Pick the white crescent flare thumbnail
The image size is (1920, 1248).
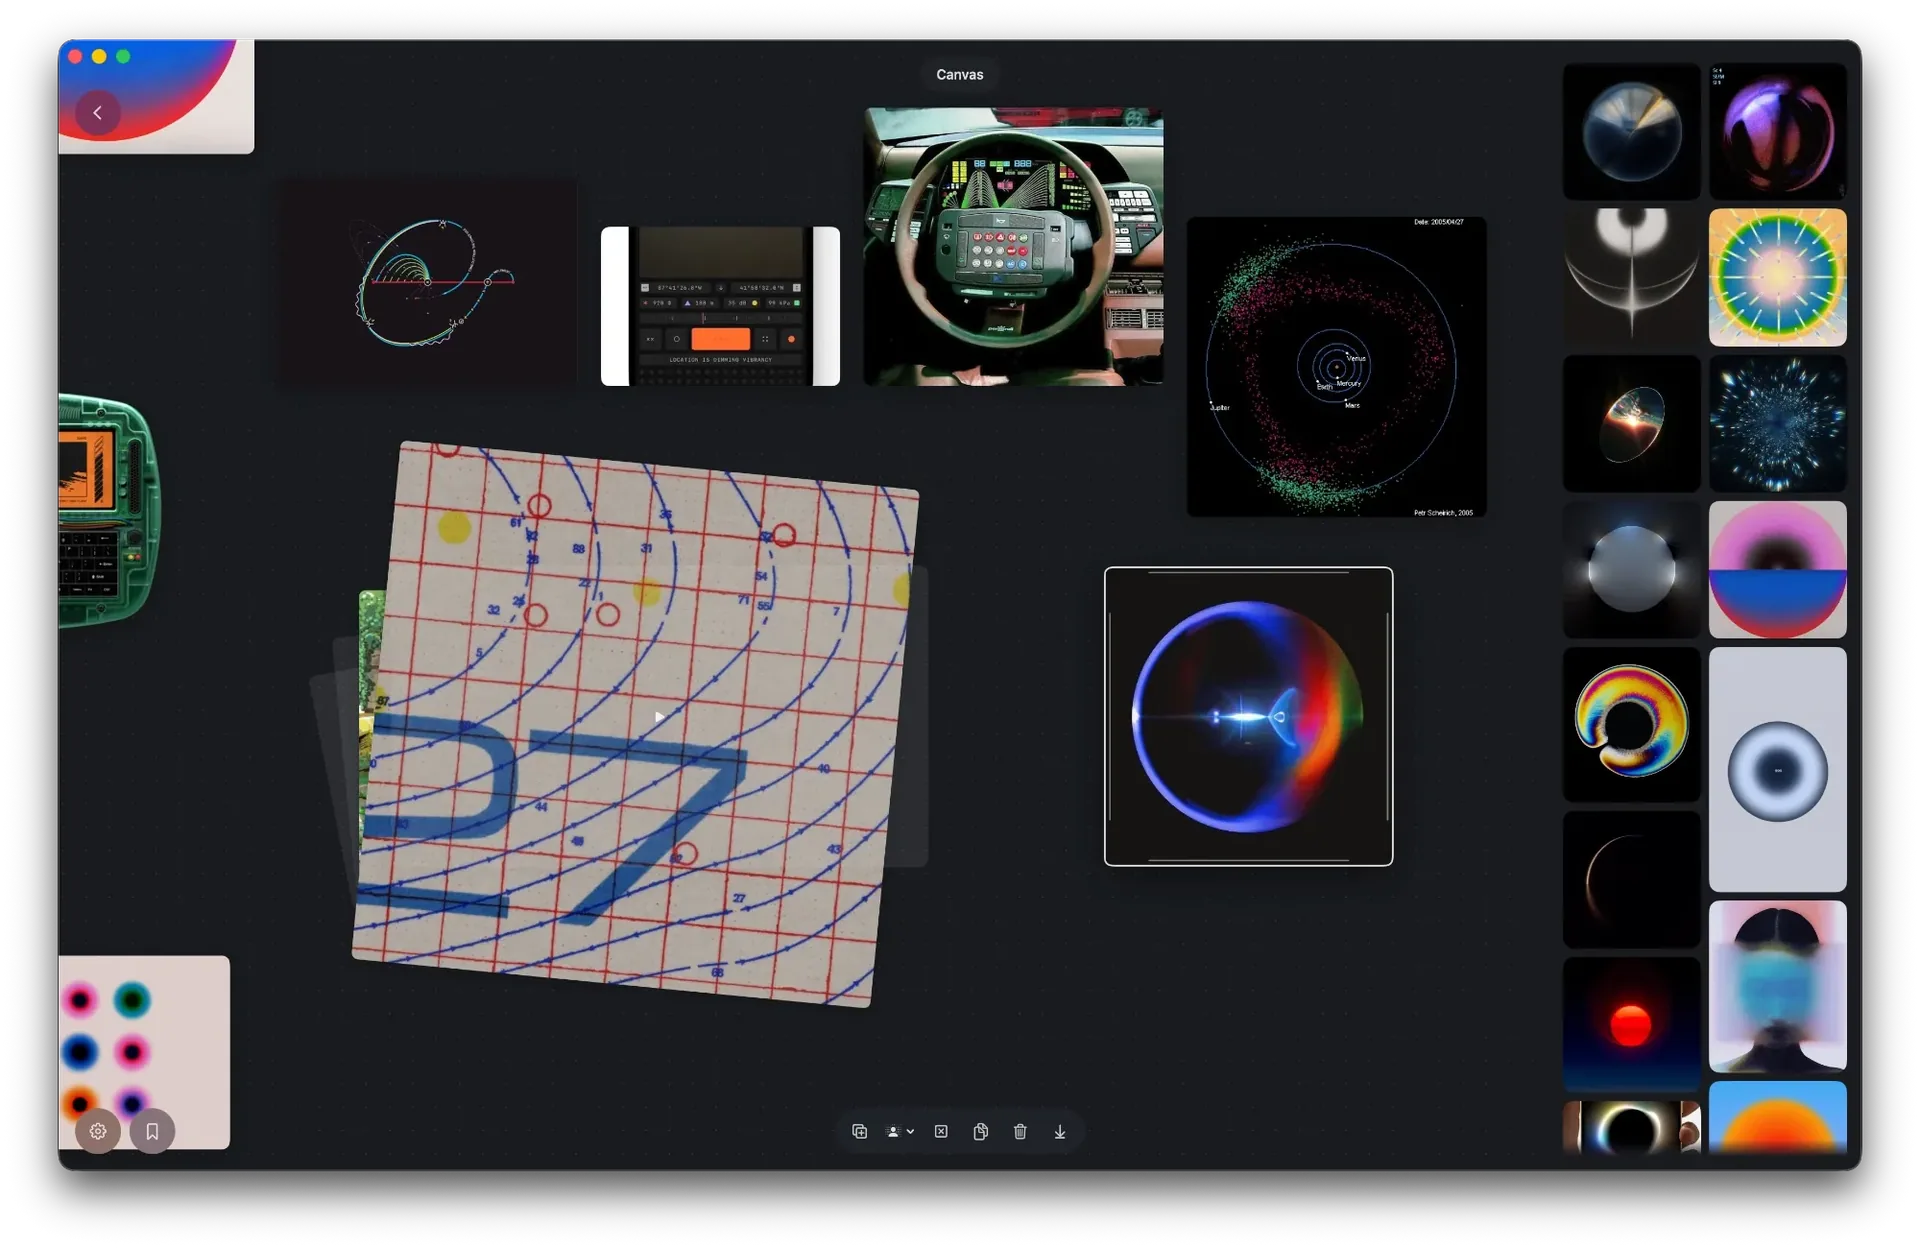tap(1631, 277)
